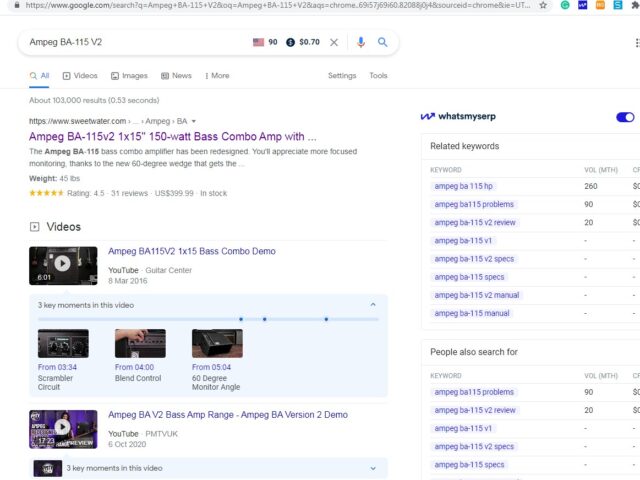The image size is (640, 480).
Task: Open the Scrambler Circuit key moment thumbnail
Action: pyautogui.click(x=63, y=343)
